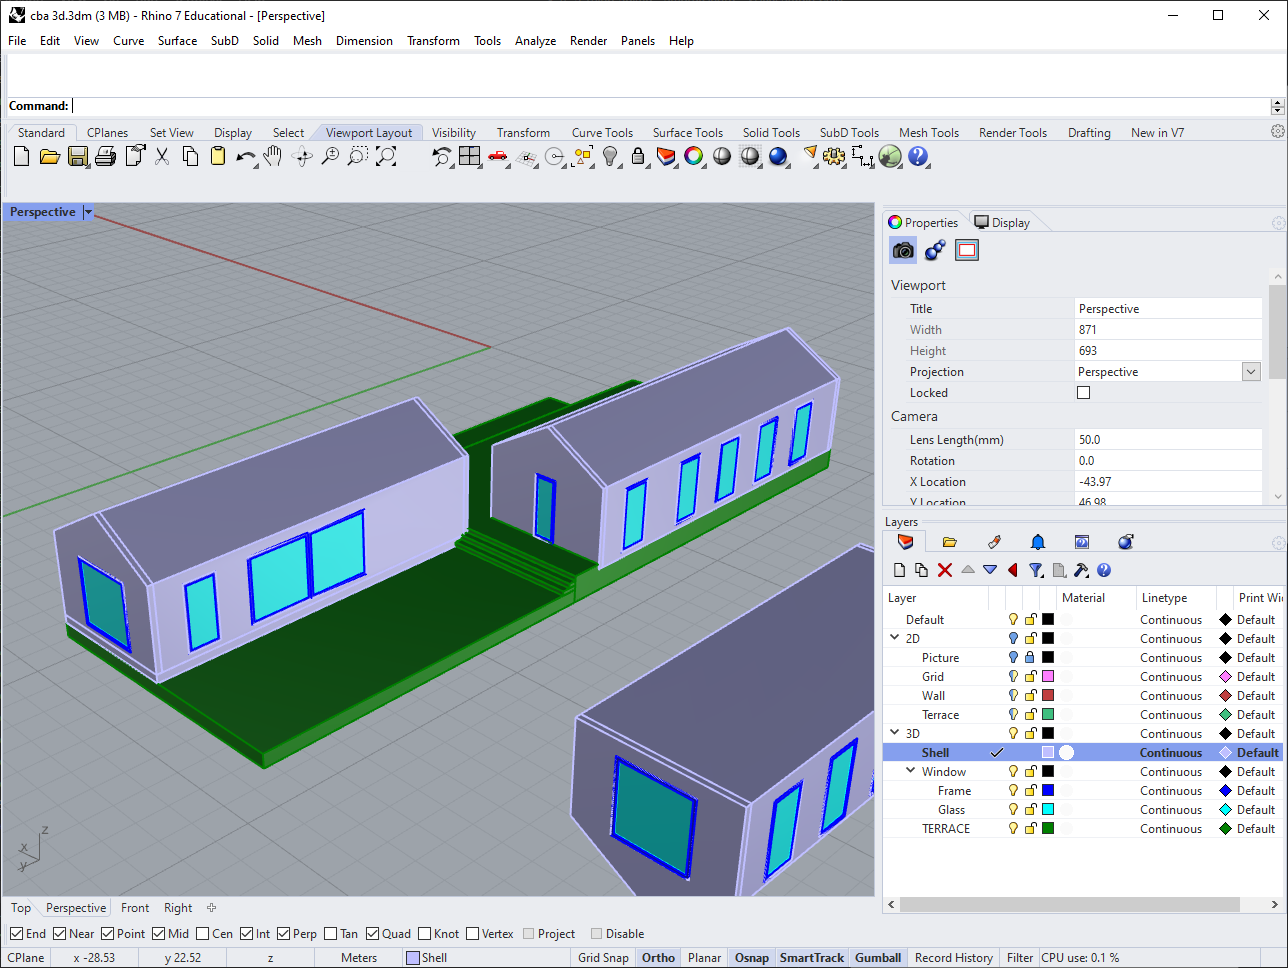
Task: Select the Pan hand tool
Action: [273, 156]
